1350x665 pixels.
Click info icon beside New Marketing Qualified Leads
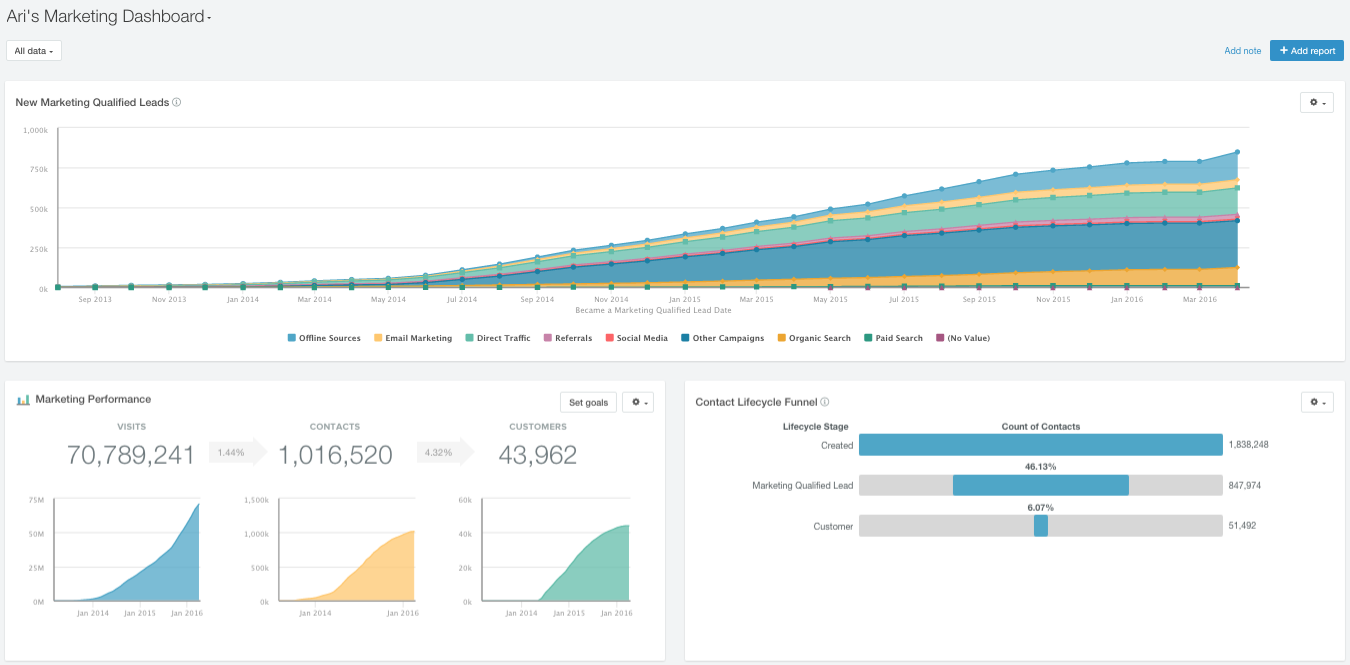coord(177,102)
